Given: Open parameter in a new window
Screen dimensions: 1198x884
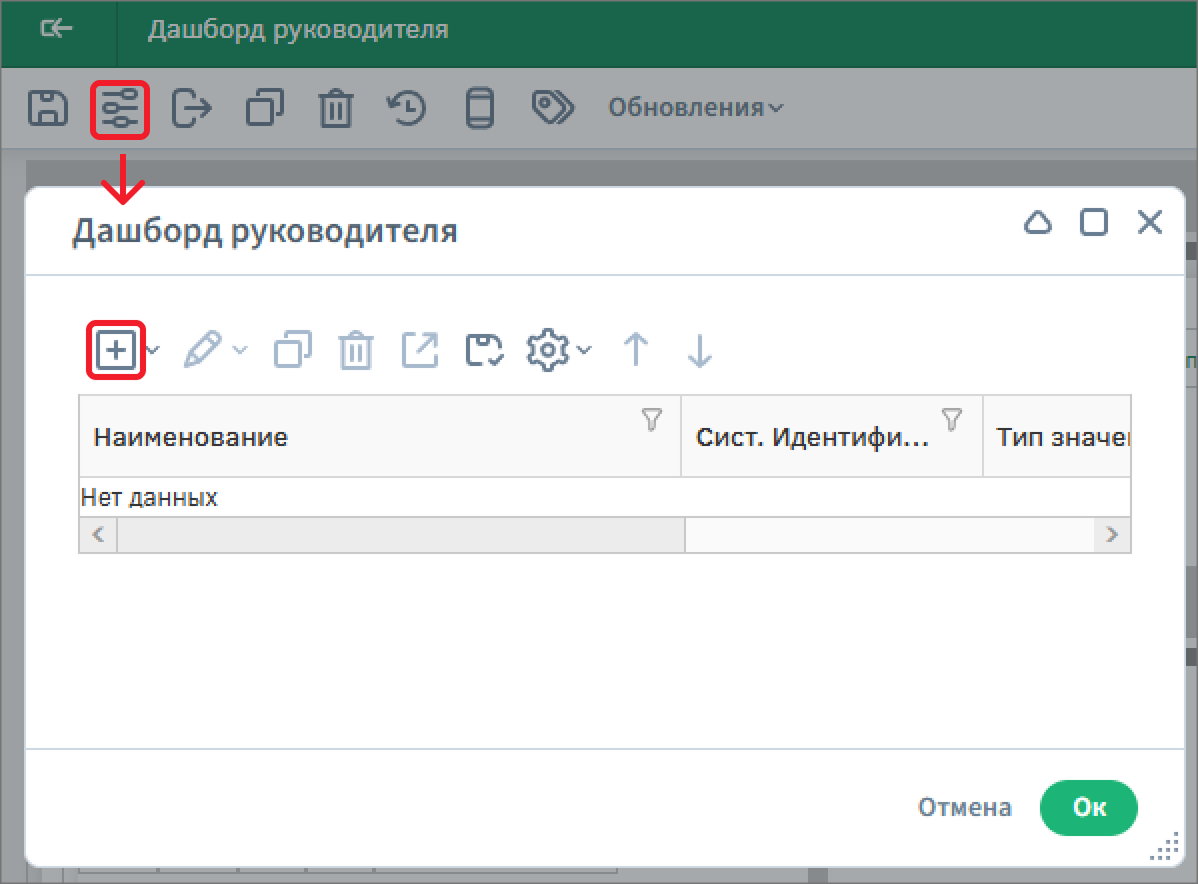Looking at the screenshot, I should point(419,350).
